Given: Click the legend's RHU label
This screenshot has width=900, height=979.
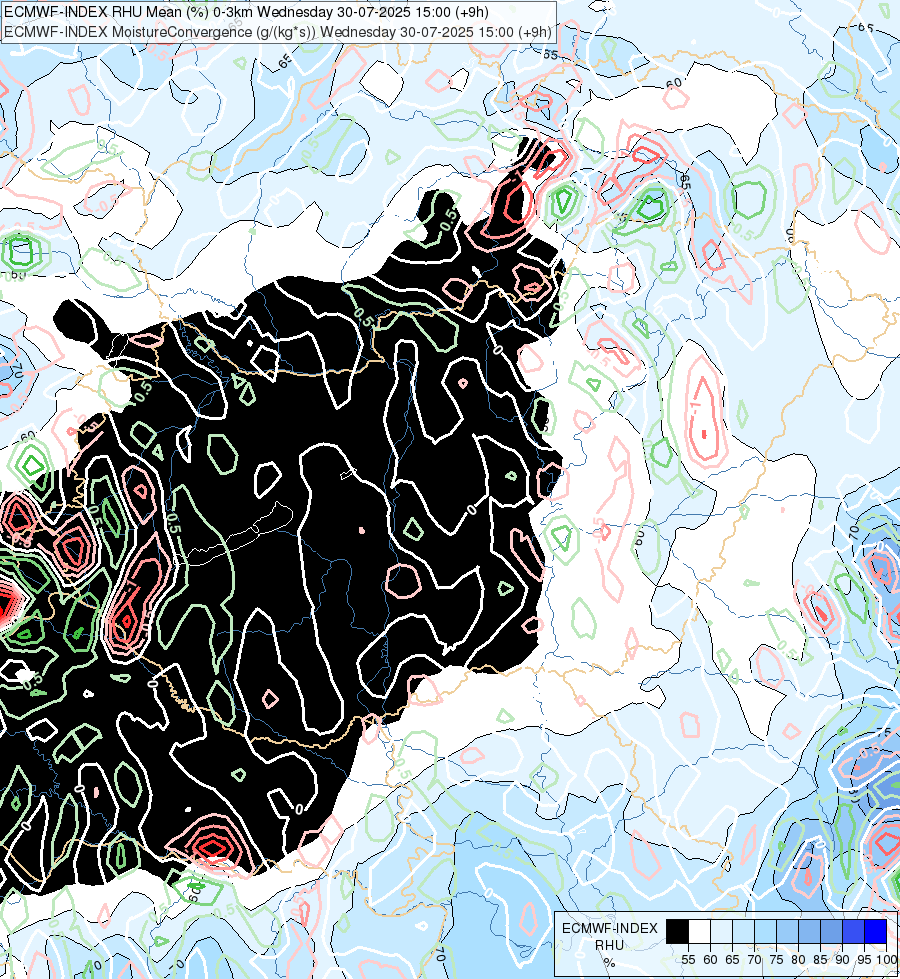Looking at the screenshot, I should pos(610,945).
